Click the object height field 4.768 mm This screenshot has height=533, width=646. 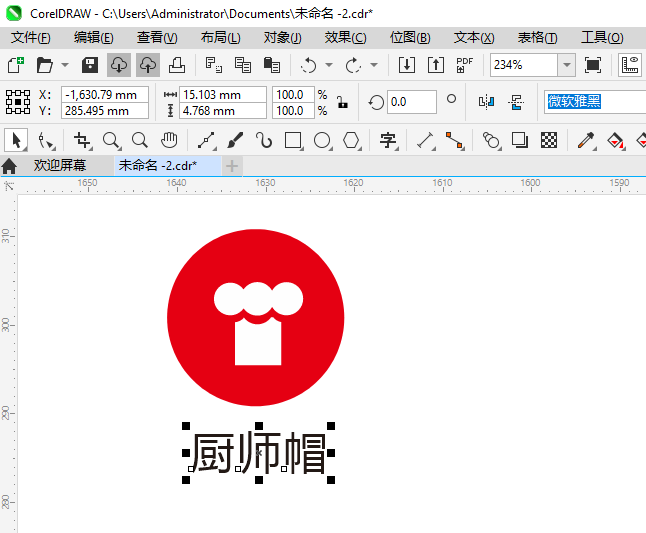(223, 110)
